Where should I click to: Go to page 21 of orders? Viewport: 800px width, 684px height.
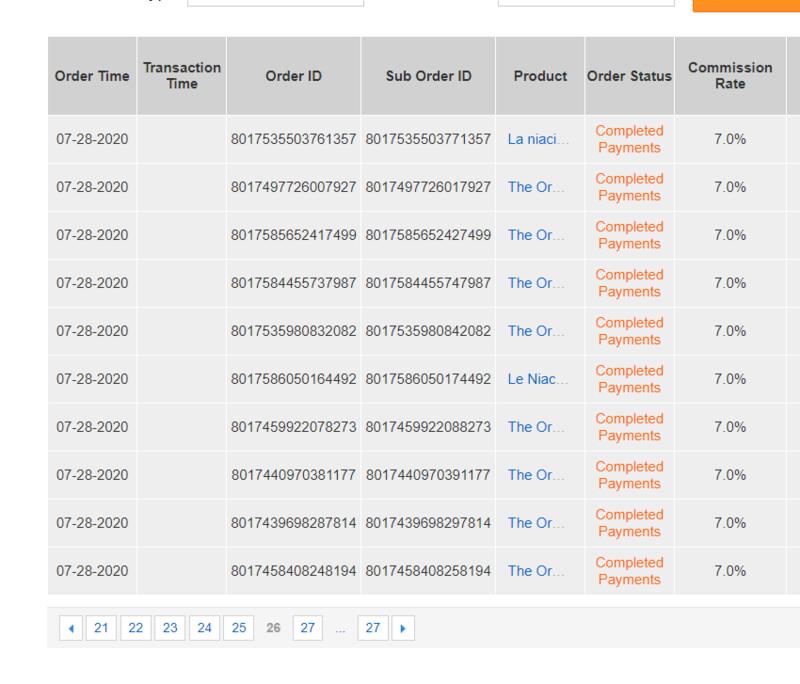pos(101,628)
